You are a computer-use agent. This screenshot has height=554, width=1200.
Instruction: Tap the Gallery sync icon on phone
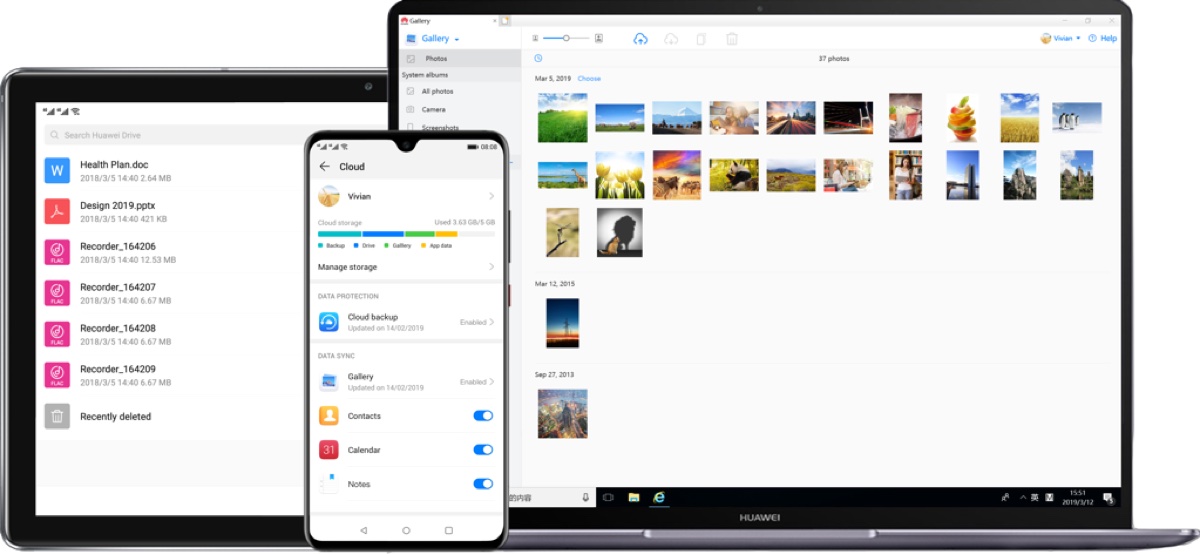click(x=329, y=382)
